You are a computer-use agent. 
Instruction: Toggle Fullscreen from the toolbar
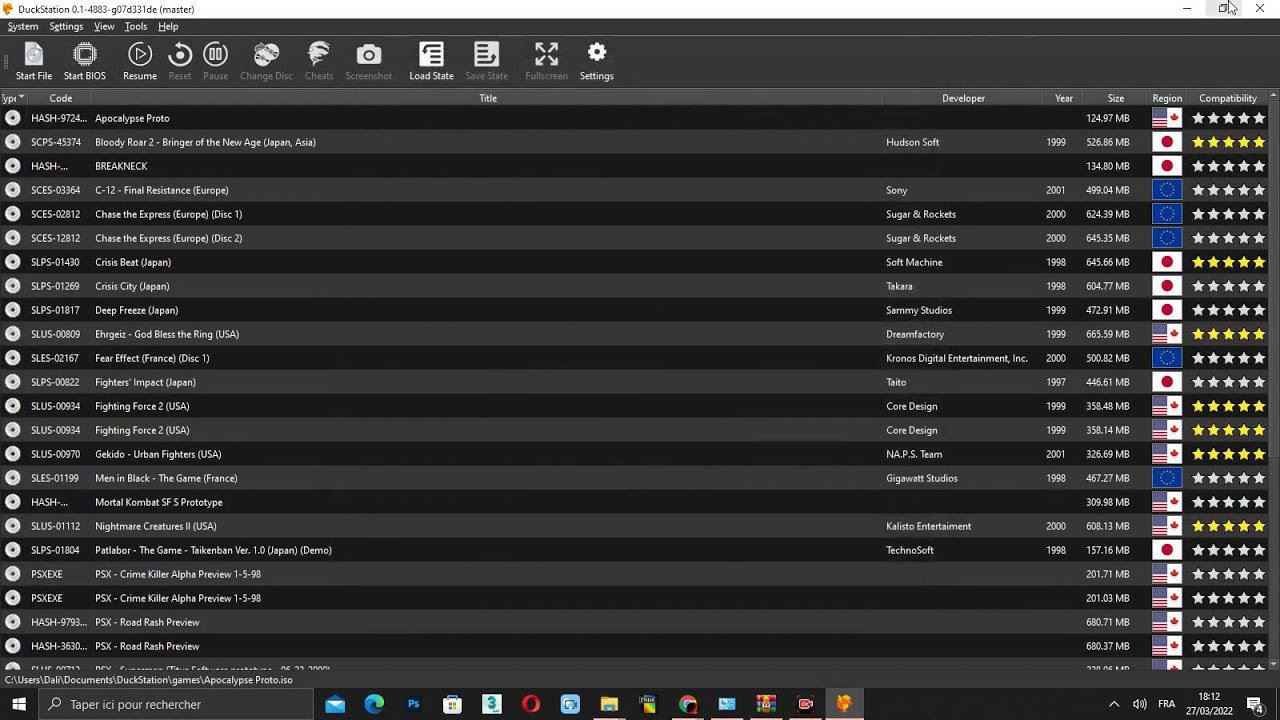coord(546,62)
